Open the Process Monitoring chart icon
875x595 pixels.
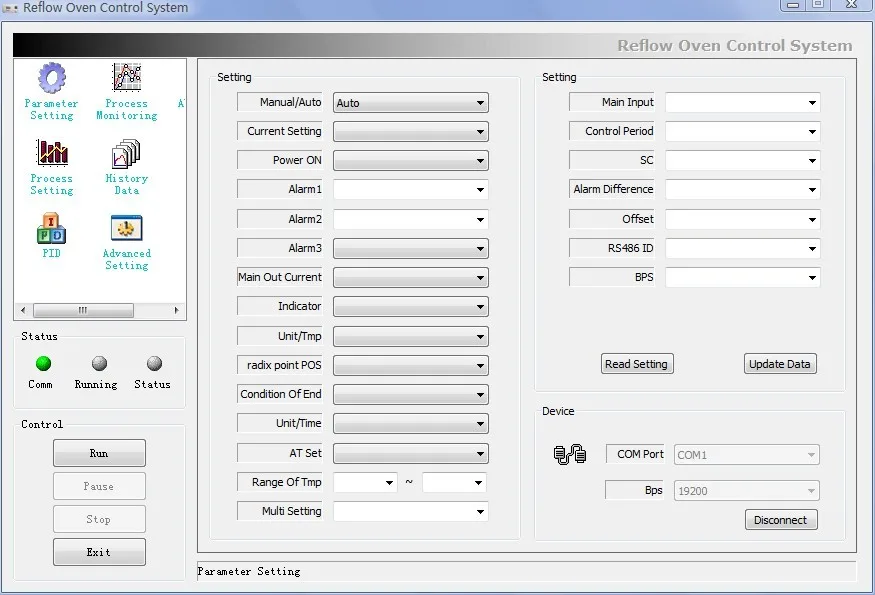tap(126, 78)
